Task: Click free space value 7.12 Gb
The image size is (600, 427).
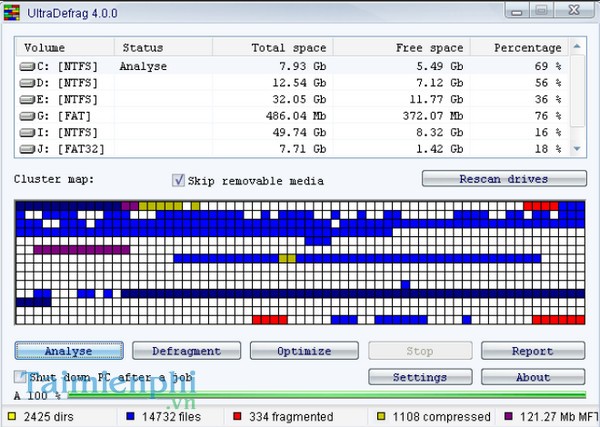Action: pyautogui.click(x=440, y=83)
